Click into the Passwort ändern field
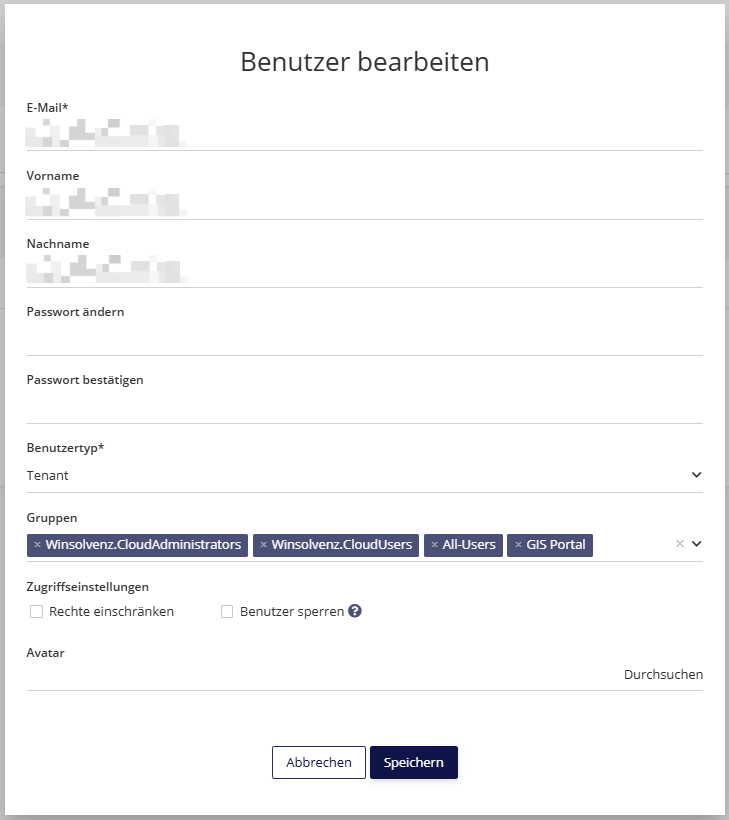Viewport: 729px width, 820px height. point(364,339)
